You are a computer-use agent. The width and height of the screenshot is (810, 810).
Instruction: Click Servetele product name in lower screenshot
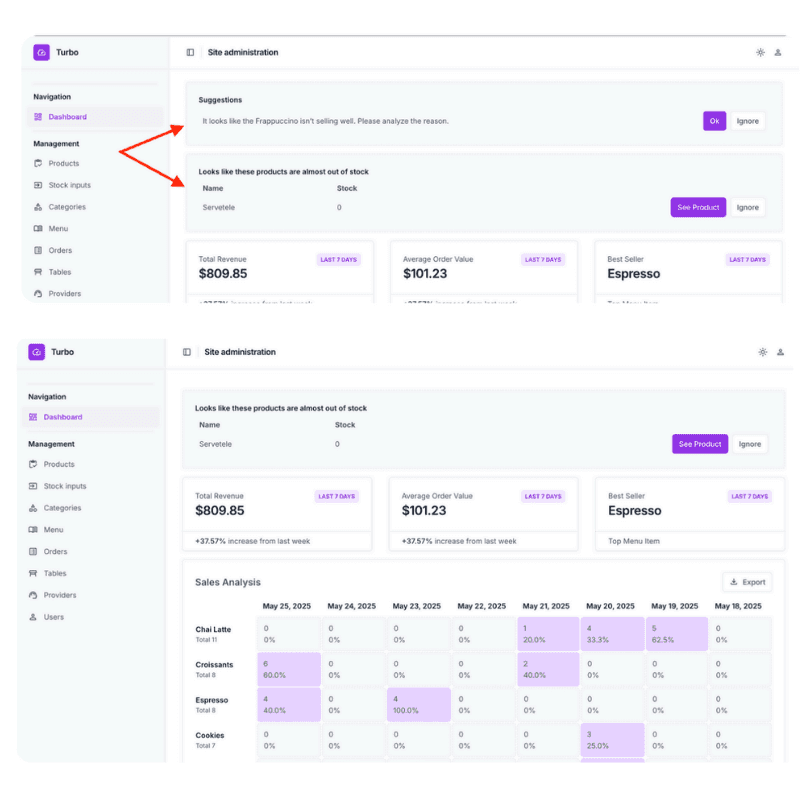pos(215,444)
